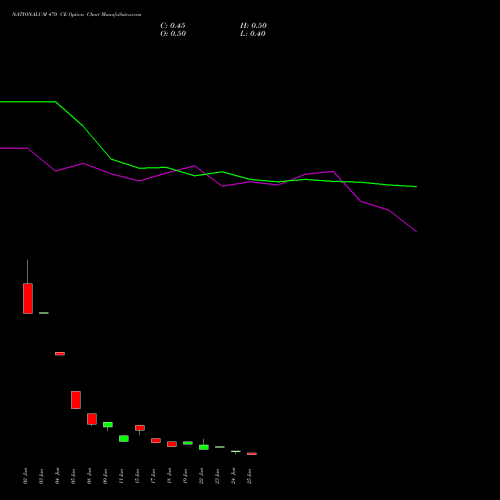The width and height of the screenshot is (500, 500).
Task: Click the low value L: 0.40
Action: [x=253, y=34]
